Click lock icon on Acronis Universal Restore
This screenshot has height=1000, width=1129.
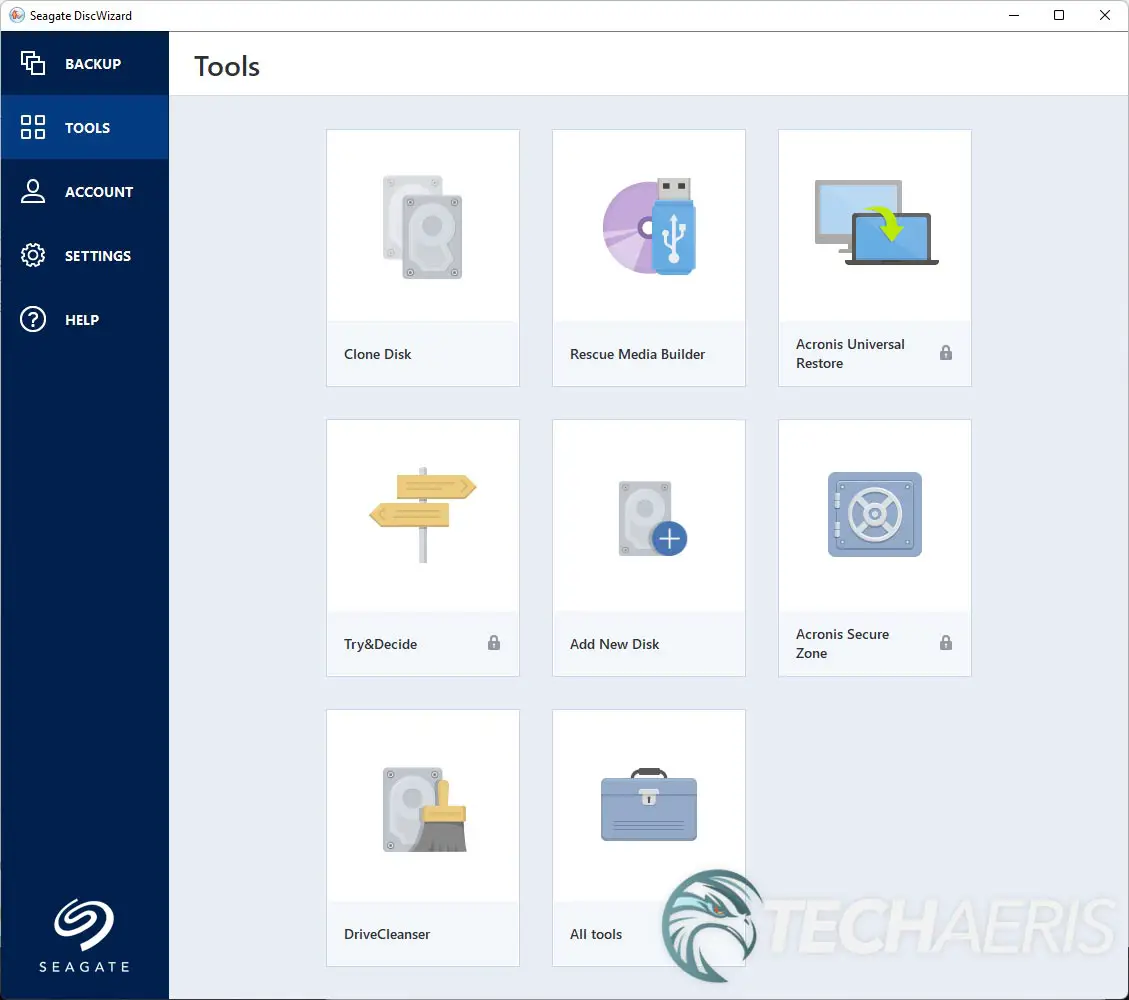(946, 353)
